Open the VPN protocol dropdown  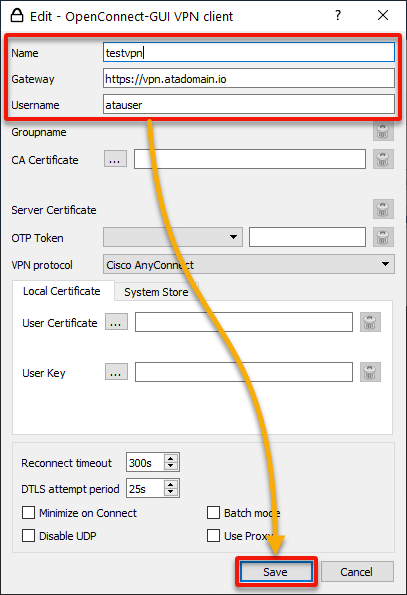(249, 264)
